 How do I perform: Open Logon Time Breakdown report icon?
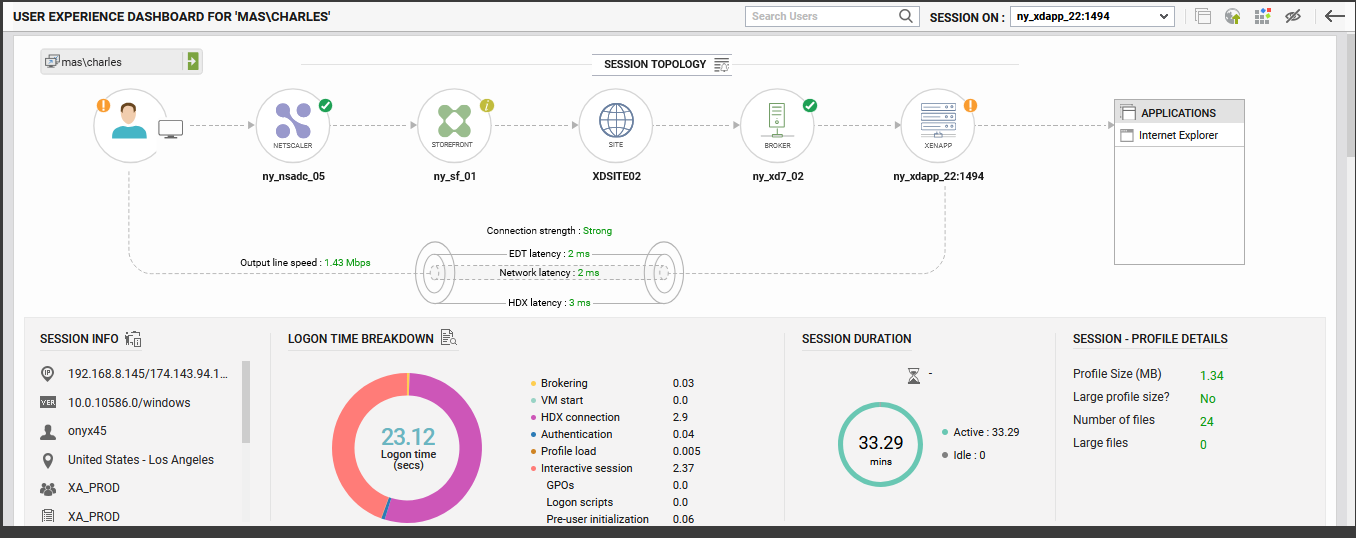coord(449,339)
